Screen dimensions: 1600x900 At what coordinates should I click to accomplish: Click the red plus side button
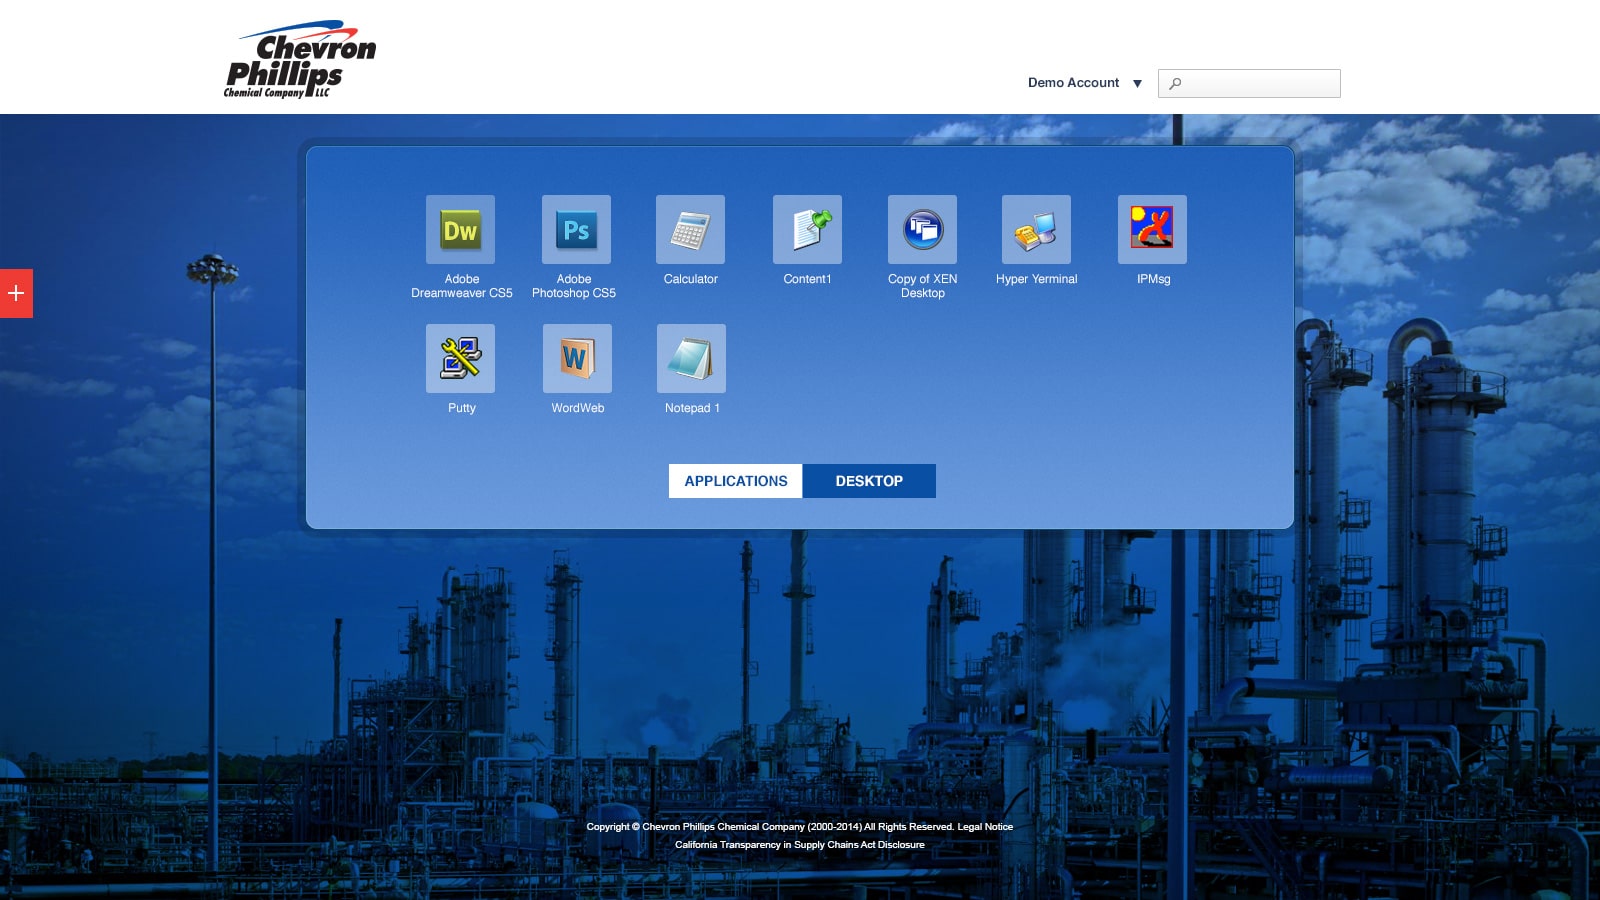[16, 293]
